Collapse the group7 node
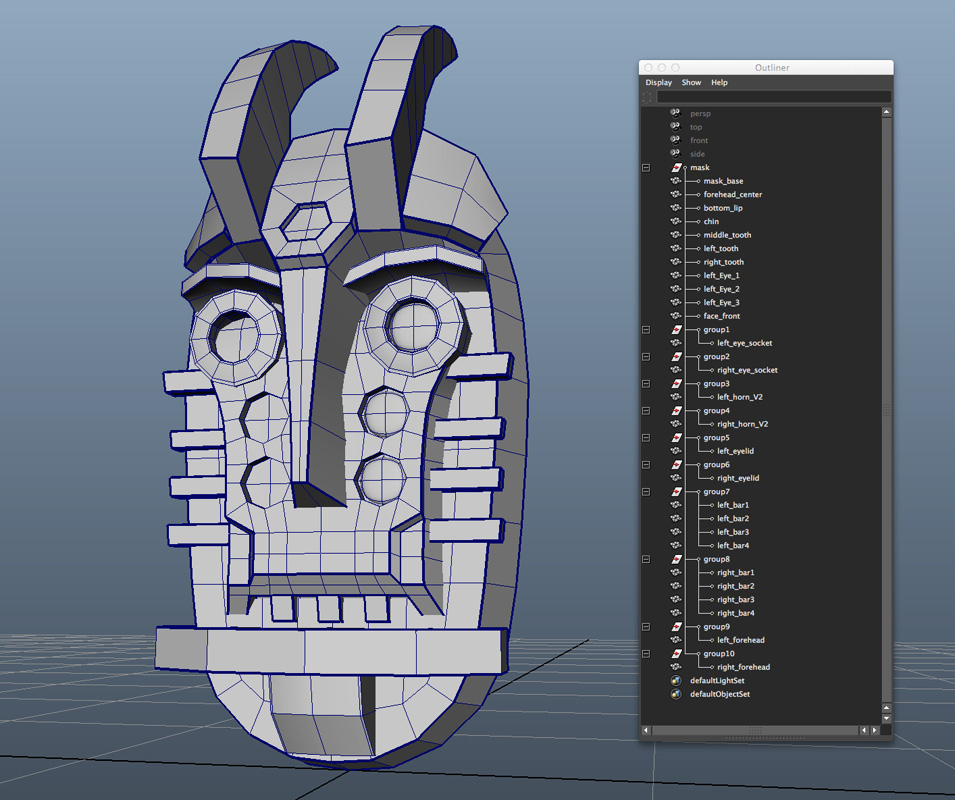 coord(646,491)
